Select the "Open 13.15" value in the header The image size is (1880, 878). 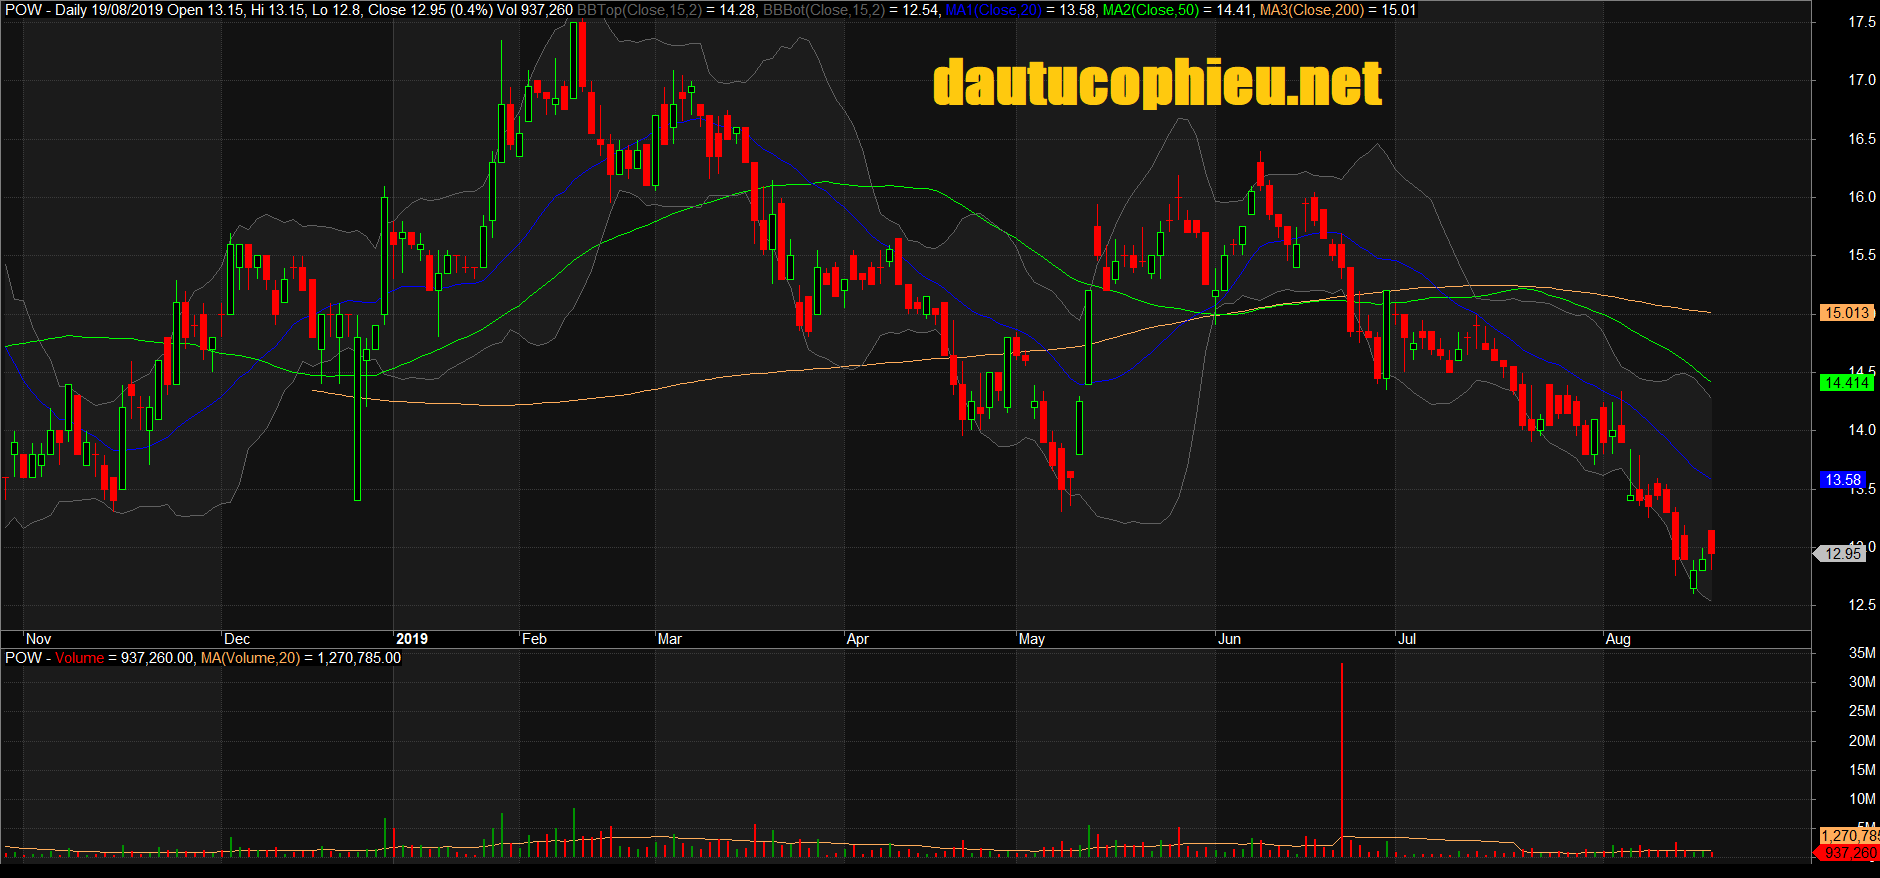(205, 10)
